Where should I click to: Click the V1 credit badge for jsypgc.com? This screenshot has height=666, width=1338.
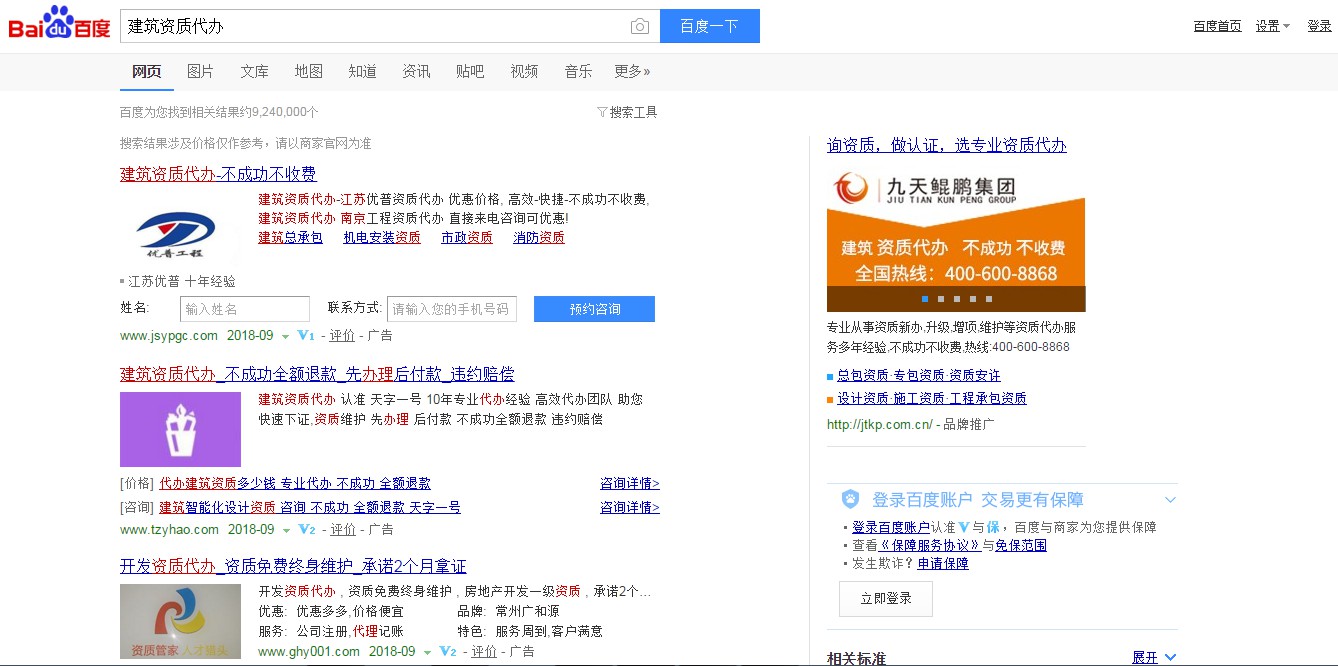point(306,336)
